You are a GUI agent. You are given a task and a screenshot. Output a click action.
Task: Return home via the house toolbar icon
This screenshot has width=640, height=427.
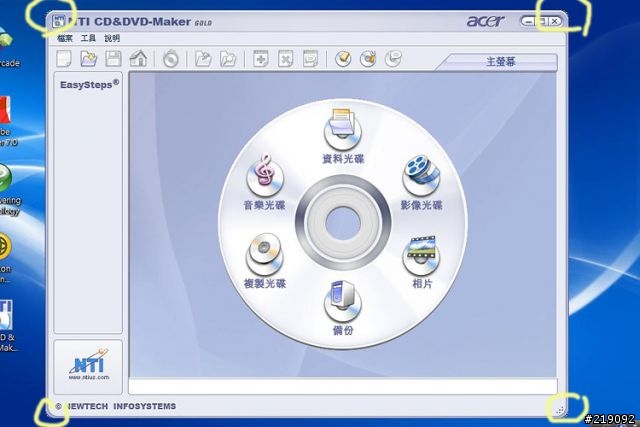(x=138, y=59)
